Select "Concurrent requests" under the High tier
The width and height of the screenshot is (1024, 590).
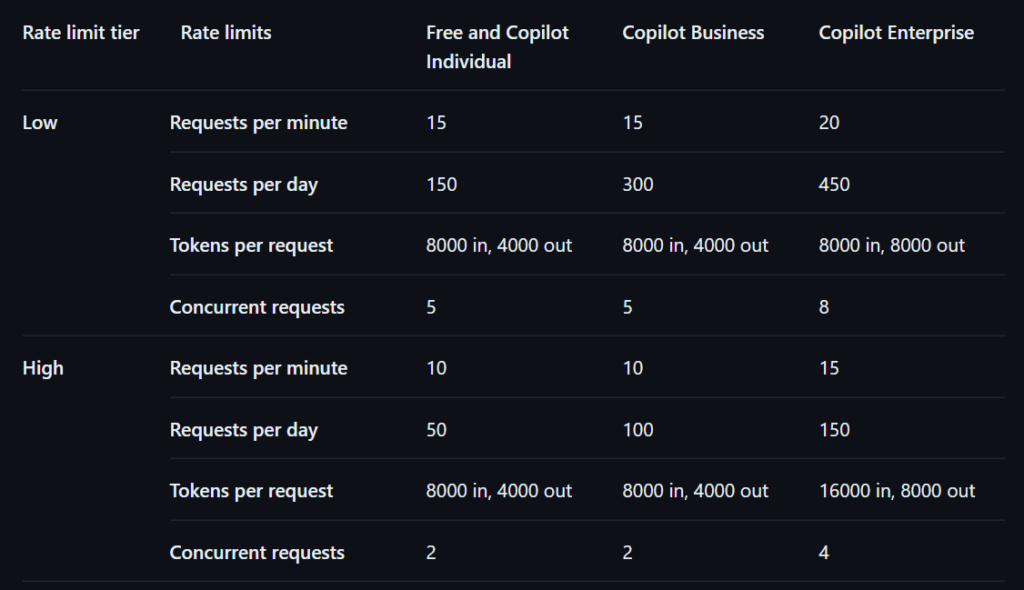(257, 552)
